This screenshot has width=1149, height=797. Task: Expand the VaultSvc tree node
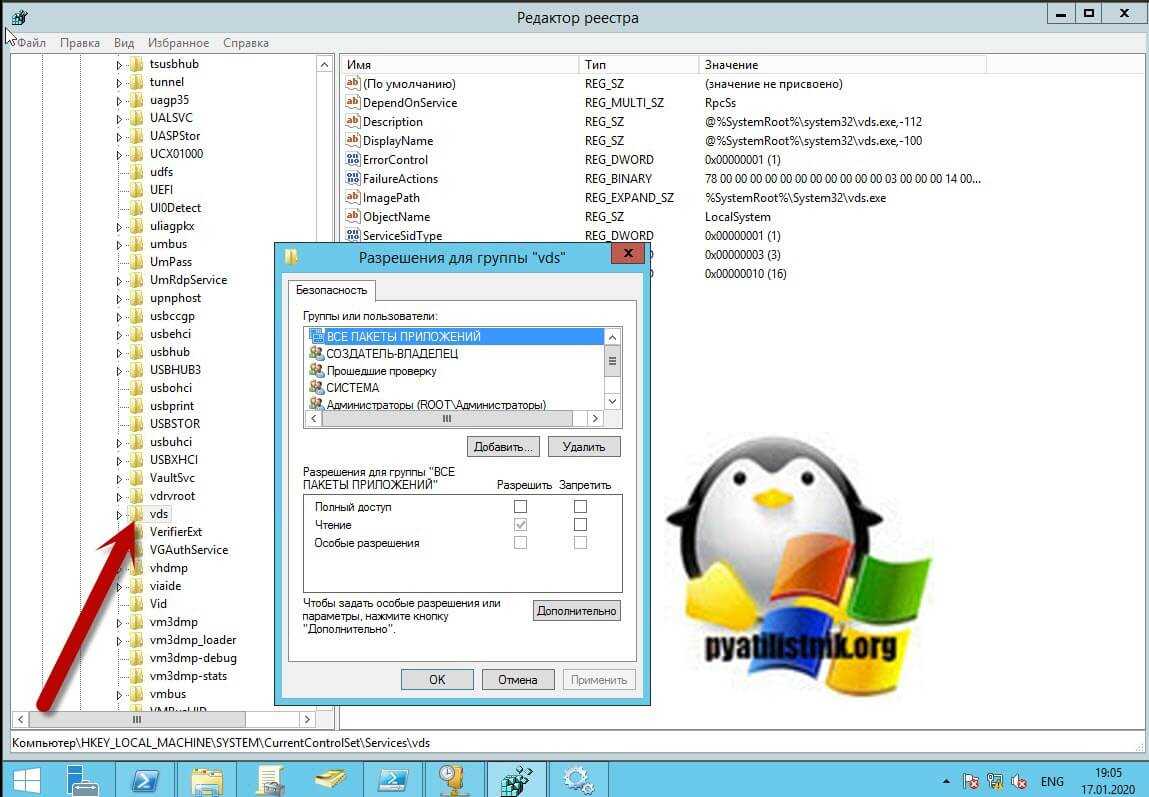119,478
